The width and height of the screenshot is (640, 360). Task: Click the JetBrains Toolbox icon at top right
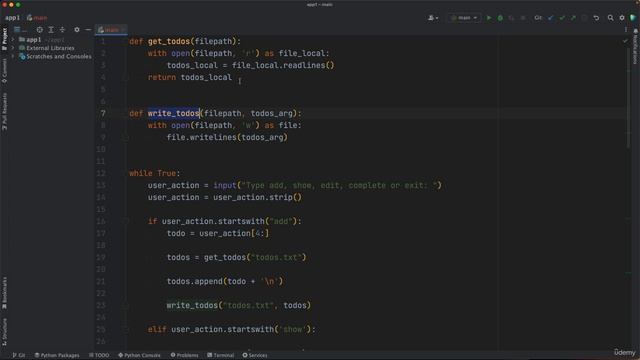point(633,18)
